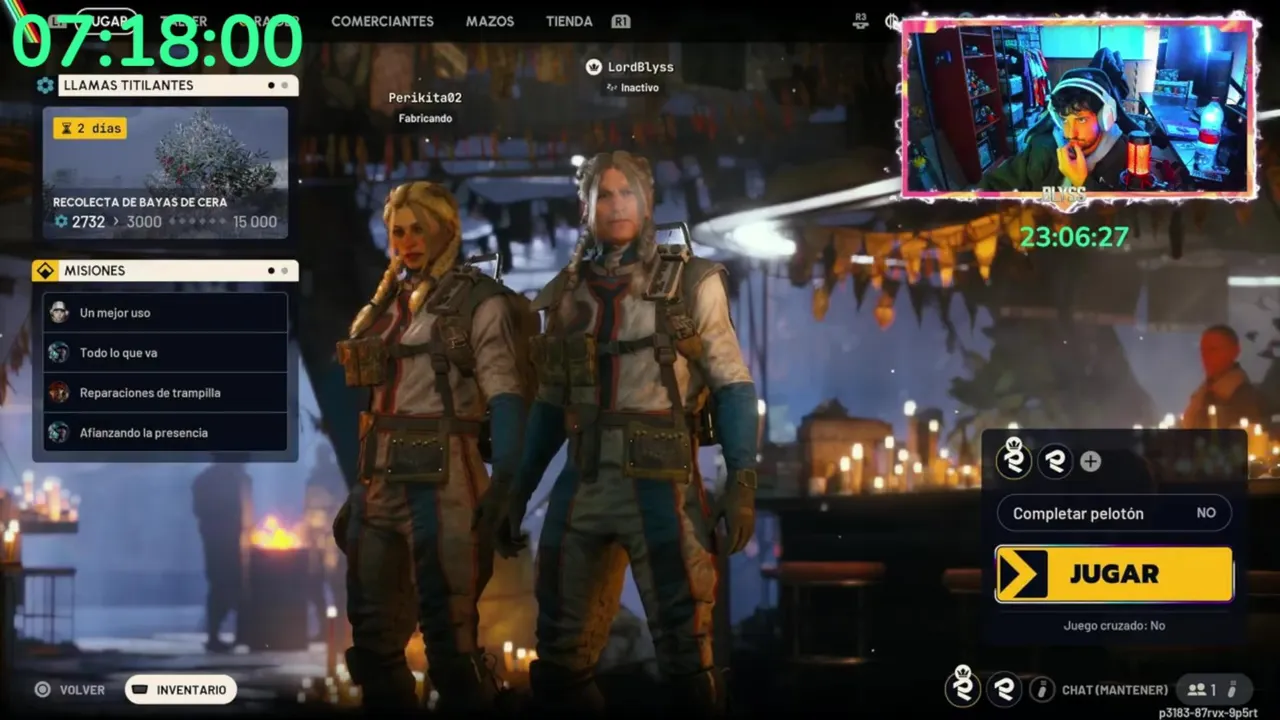Select the LLAMAS TITILANTES header
Image resolution: width=1280 pixels, height=720 pixels.
click(178, 85)
